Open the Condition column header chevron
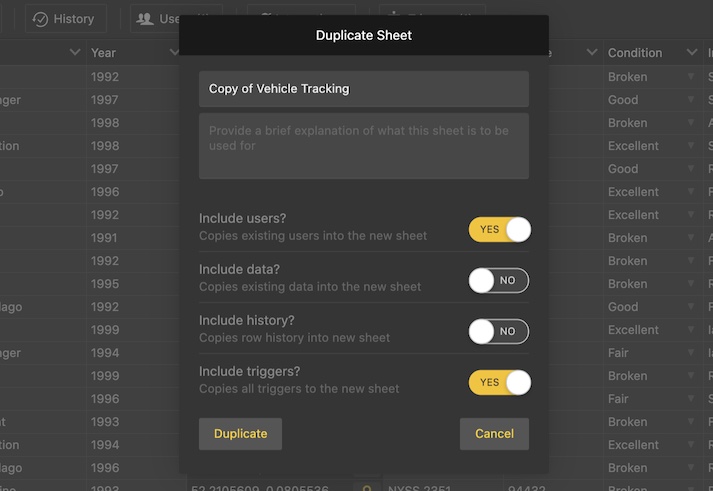The height and width of the screenshot is (491, 713). [x=692, y=53]
